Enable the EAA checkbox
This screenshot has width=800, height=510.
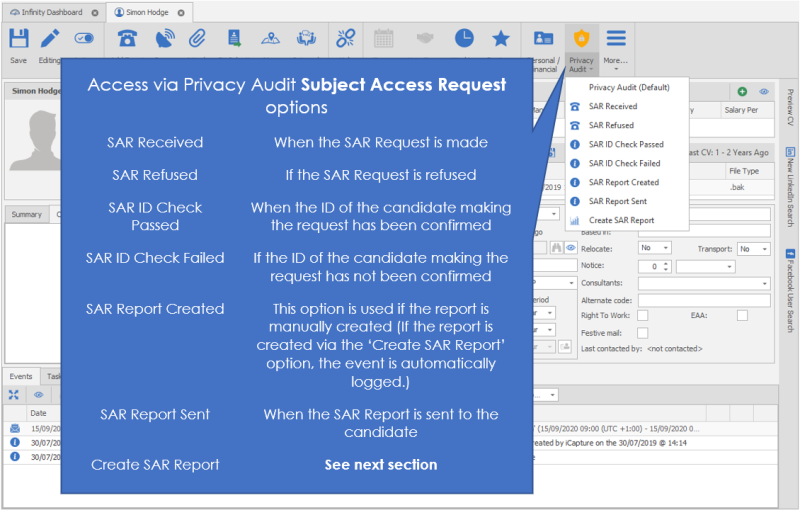coord(742,316)
